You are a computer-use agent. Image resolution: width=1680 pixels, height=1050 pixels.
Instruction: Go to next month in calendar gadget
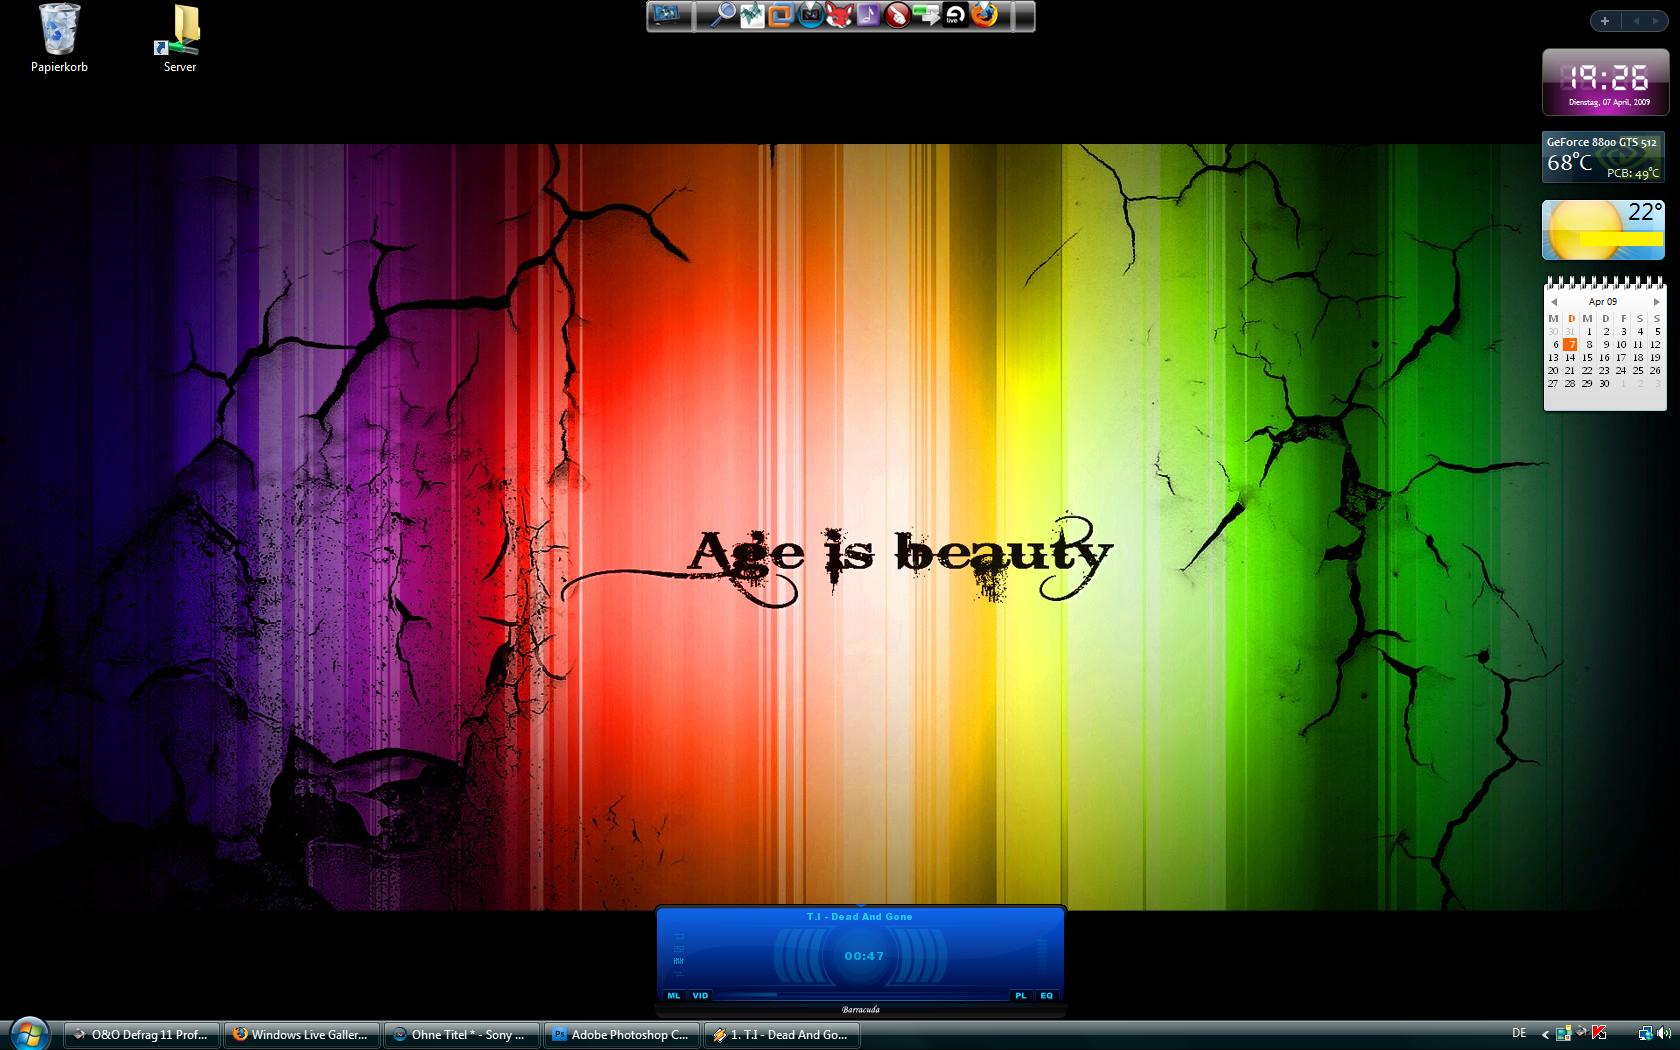point(1656,302)
